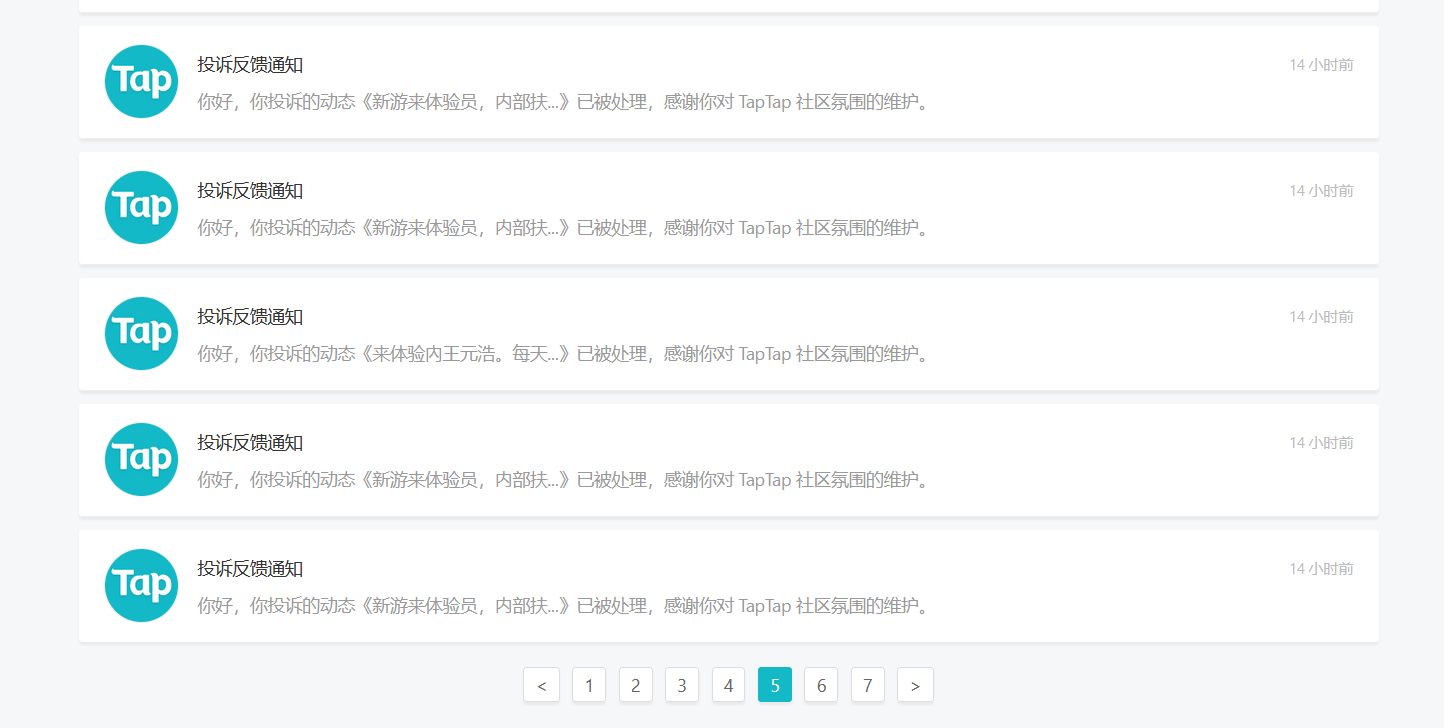This screenshot has height=728, width=1444.
Task: Go to the previous page with the < arrow
Action: [x=541, y=685]
